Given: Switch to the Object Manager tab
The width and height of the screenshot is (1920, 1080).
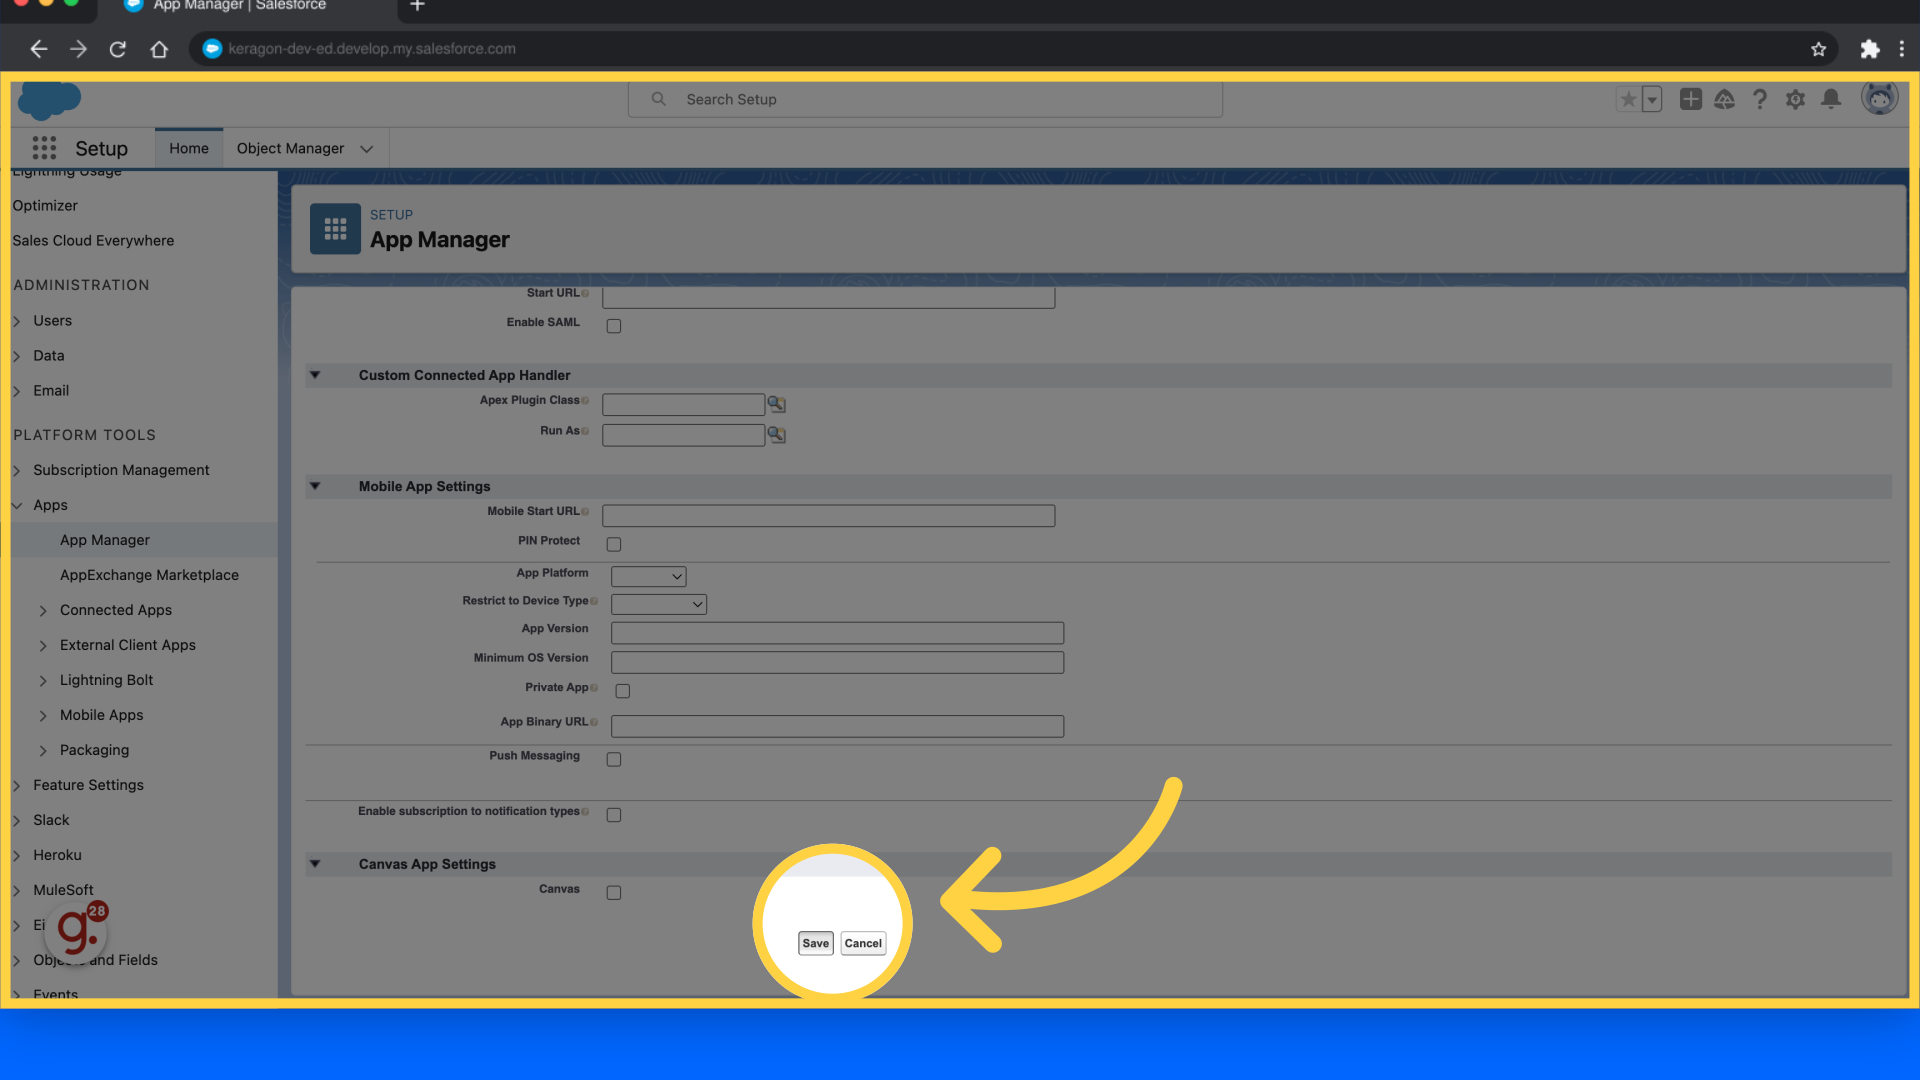Looking at the screenshot, I should (290, 148).
